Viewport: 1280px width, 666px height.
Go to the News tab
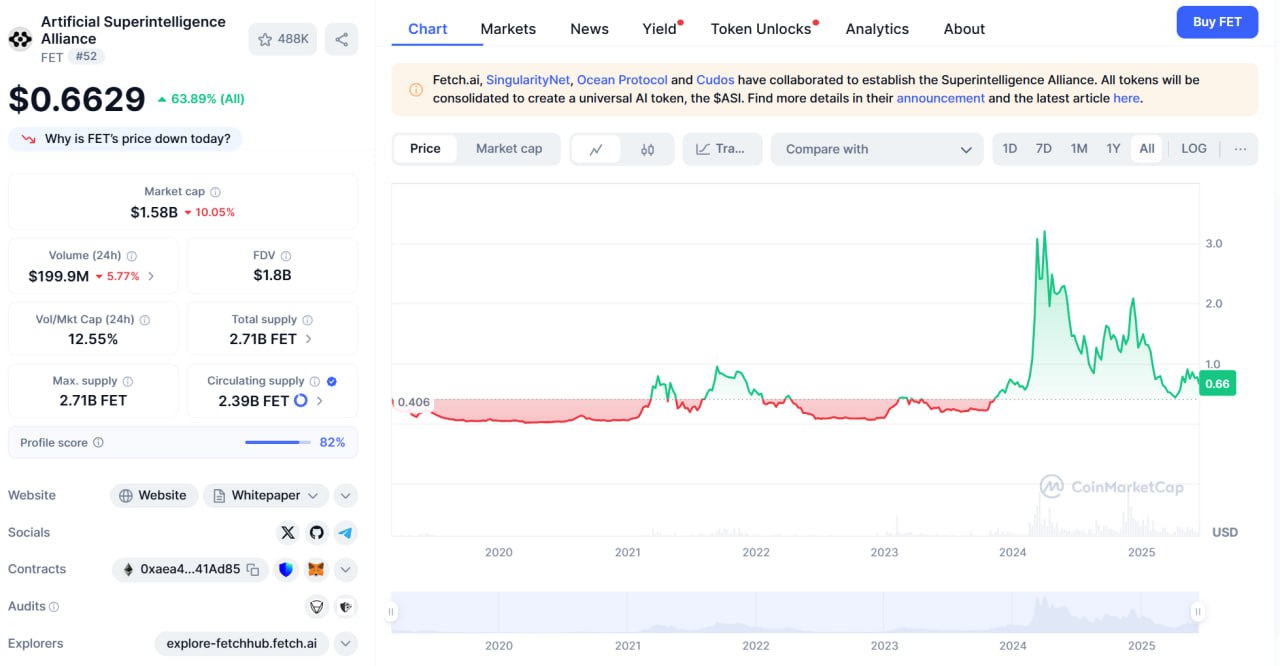tap(589, 29)
